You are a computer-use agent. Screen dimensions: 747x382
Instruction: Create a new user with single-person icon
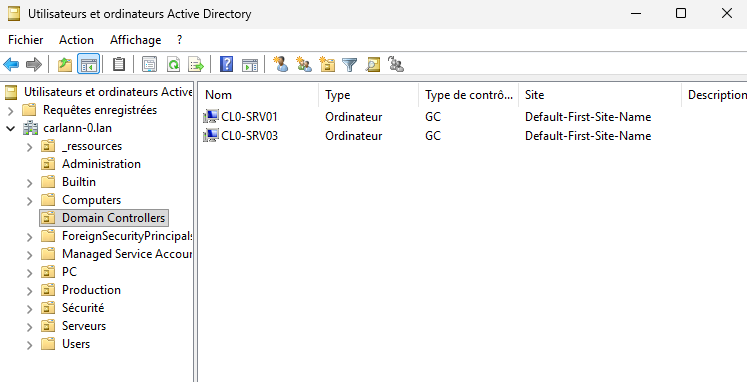[x=280, y=64]
